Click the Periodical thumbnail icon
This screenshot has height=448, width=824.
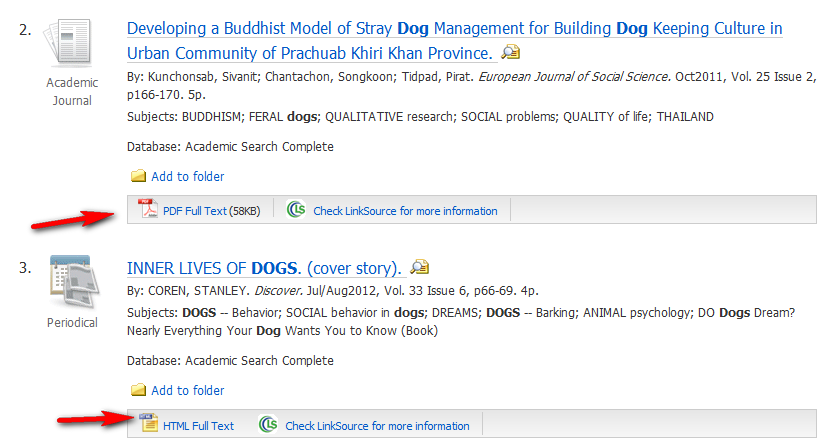(x=73, y=282)
